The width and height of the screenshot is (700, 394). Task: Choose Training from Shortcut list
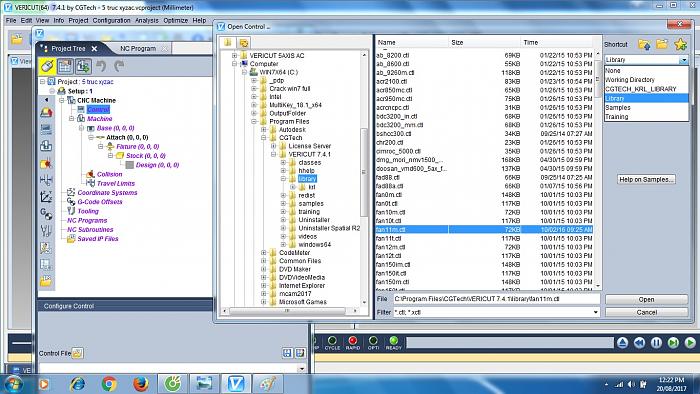tap(646, 117)
